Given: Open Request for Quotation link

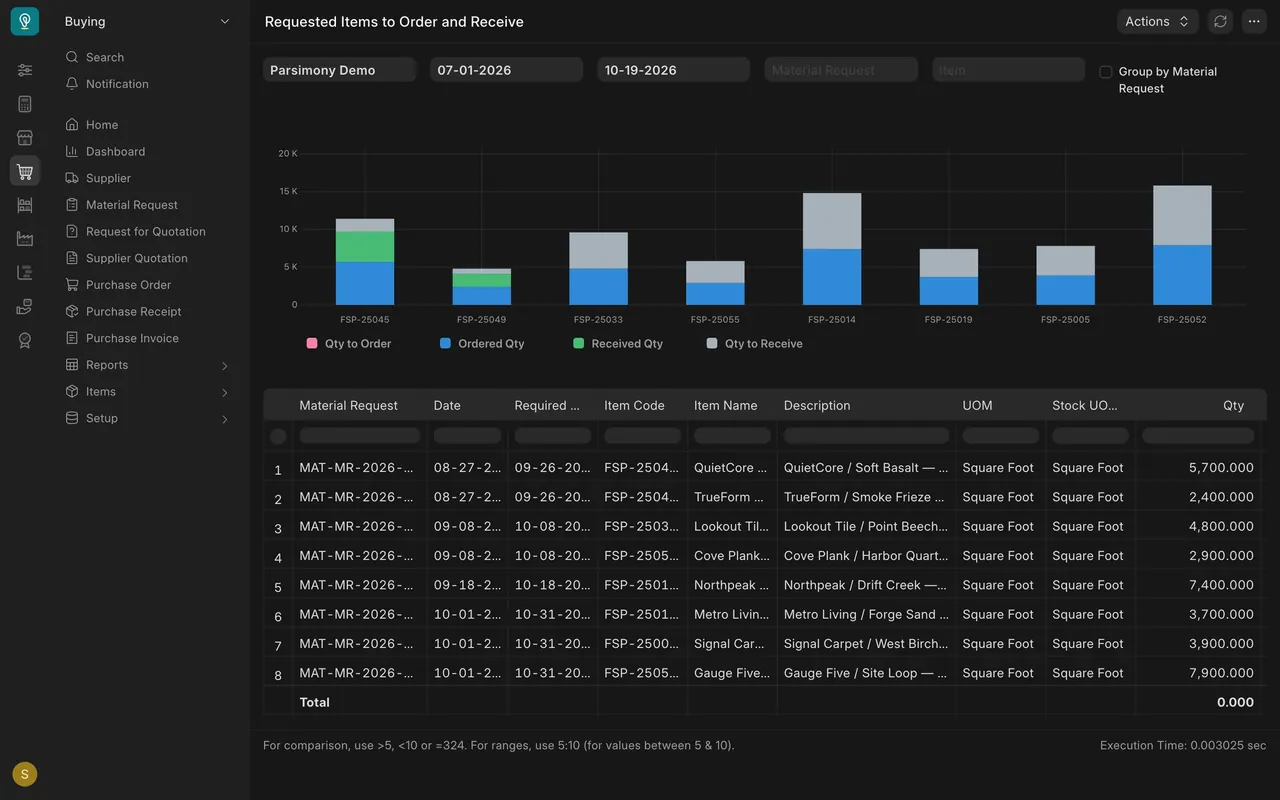Looking at the screenshot, I should click(148, 231).
